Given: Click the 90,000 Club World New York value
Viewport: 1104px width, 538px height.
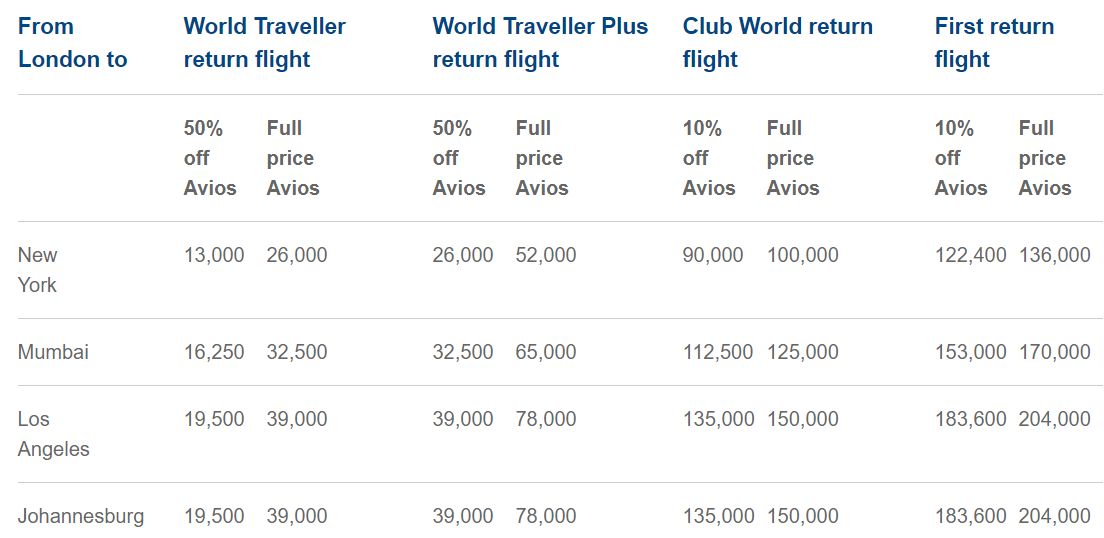Looking at the screenshot, I should tap(713, 255).
